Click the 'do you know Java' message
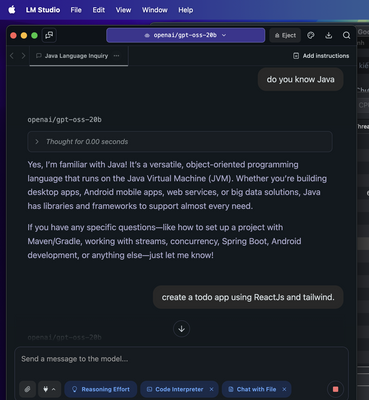 tap(301, 79)
